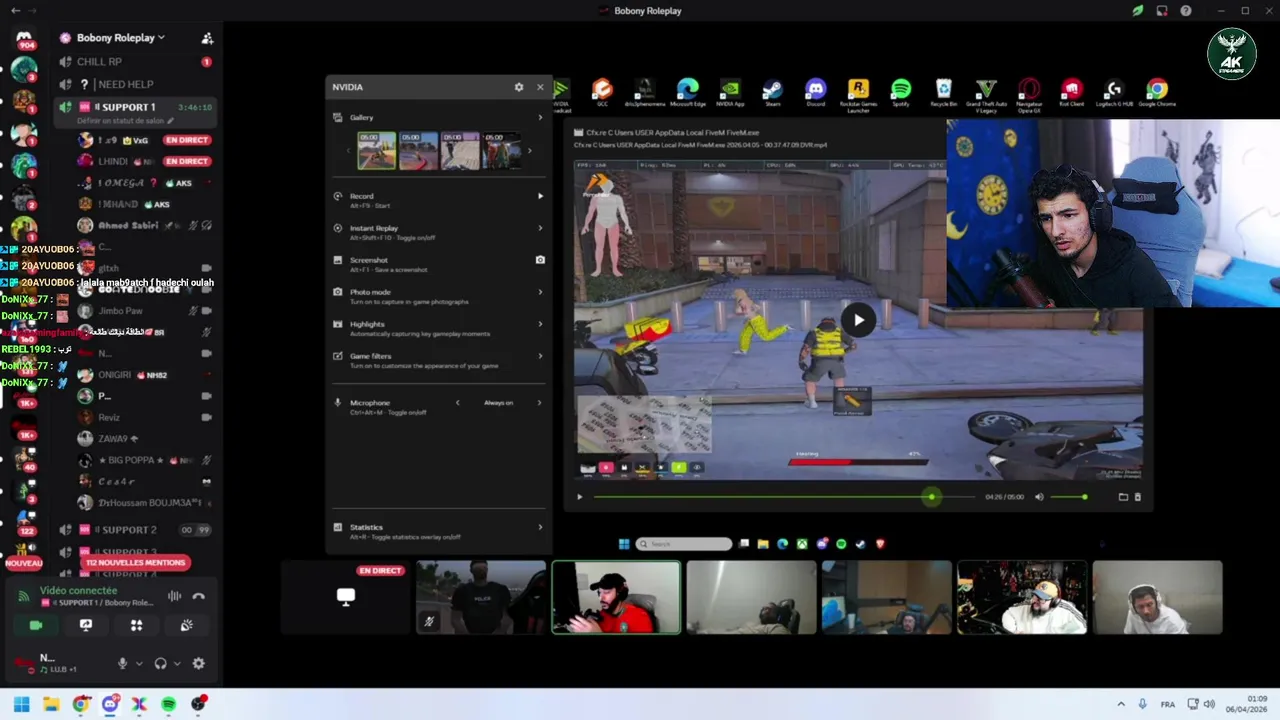
Task: Open clip folder icon in player
Action: coord(1123,497)
